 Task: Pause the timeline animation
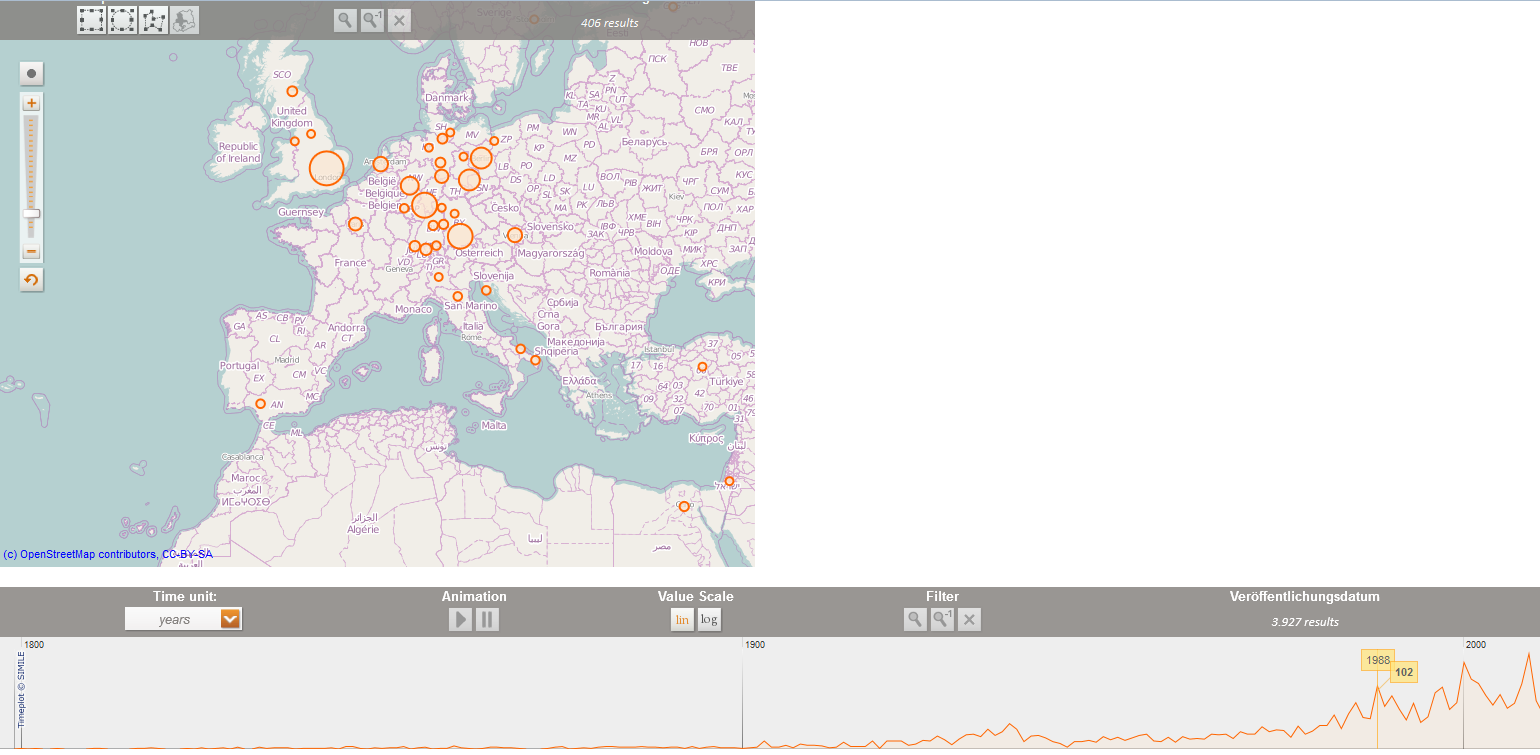click(x=487, y=620)
